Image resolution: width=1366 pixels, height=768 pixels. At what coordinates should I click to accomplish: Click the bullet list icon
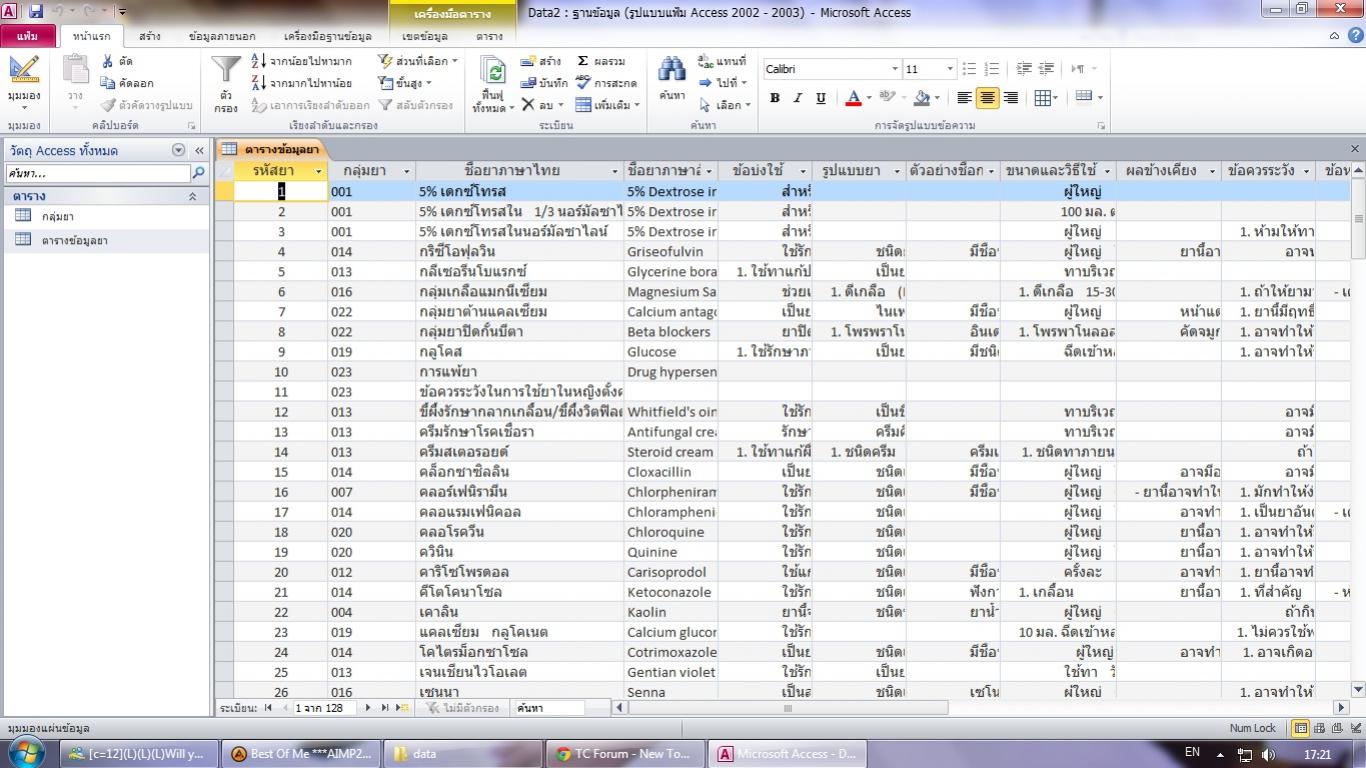pos(968,69)
